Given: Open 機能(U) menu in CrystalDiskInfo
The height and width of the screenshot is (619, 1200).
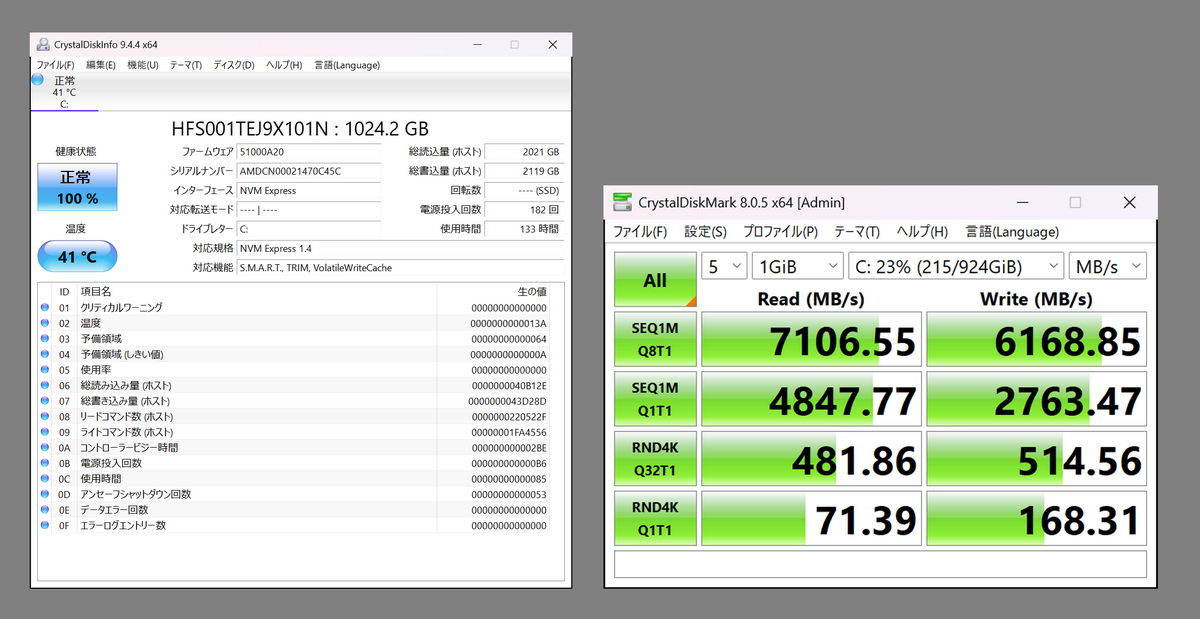Looking at the screenshot, I should [x=142, y=65].
